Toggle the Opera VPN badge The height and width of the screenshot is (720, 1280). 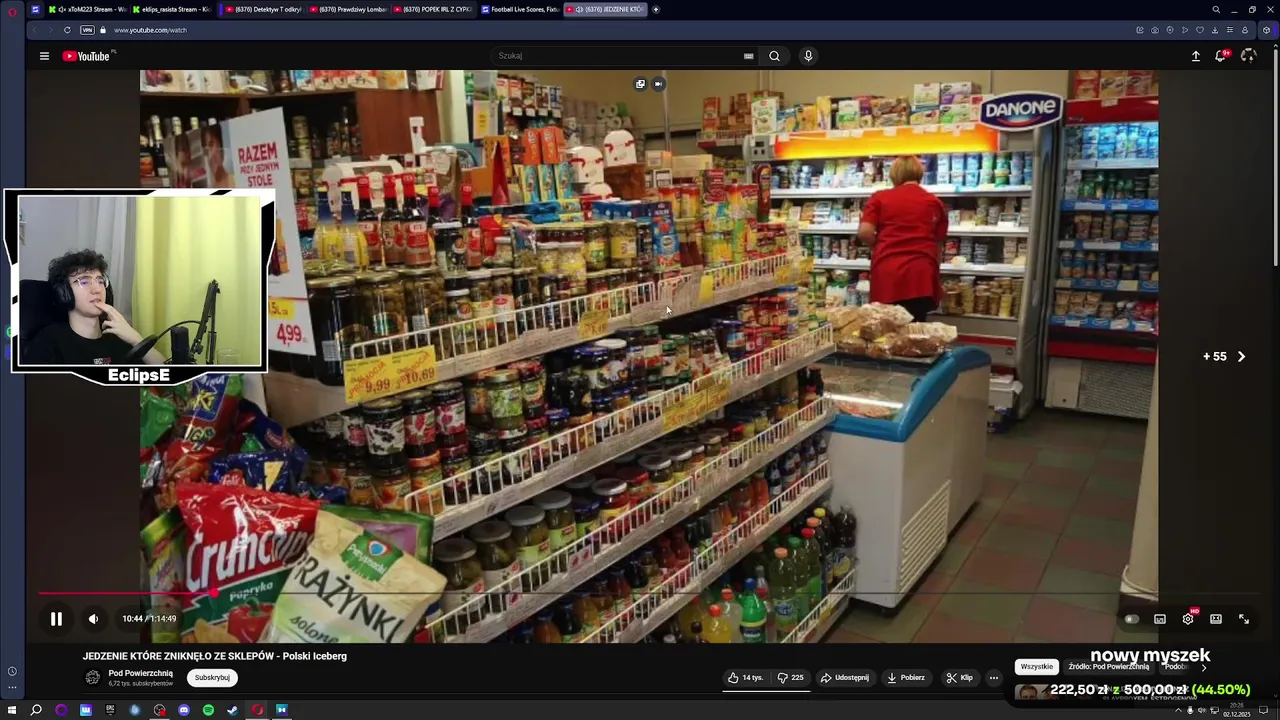(x=87, y=30)
